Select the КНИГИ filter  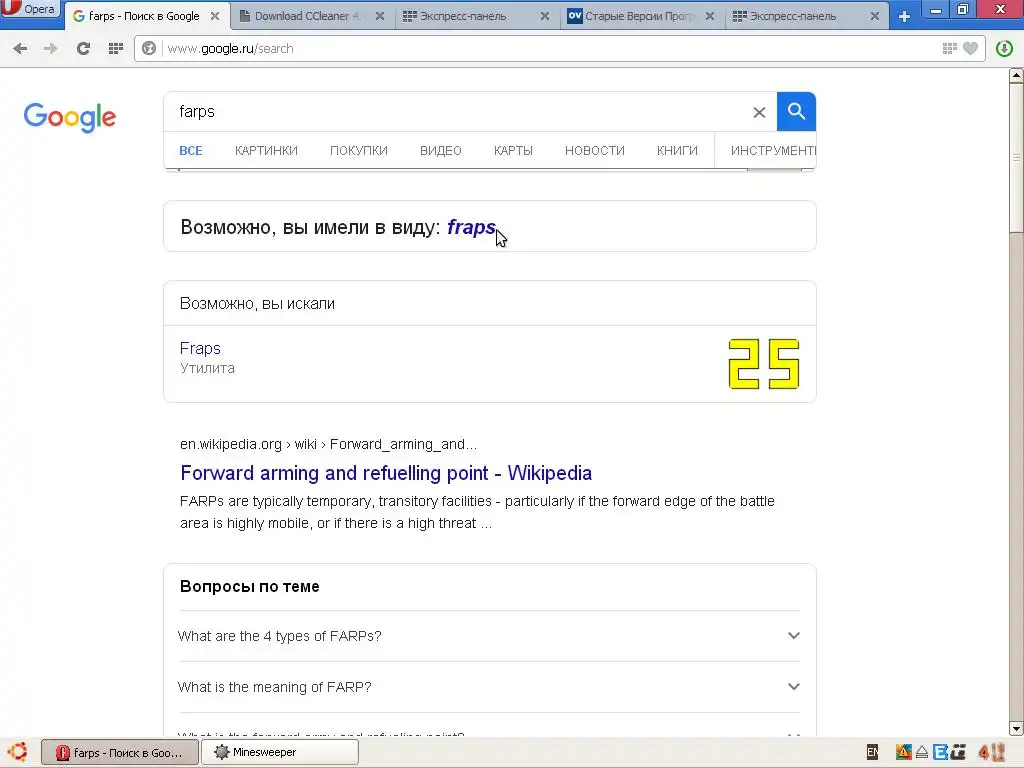677,151
